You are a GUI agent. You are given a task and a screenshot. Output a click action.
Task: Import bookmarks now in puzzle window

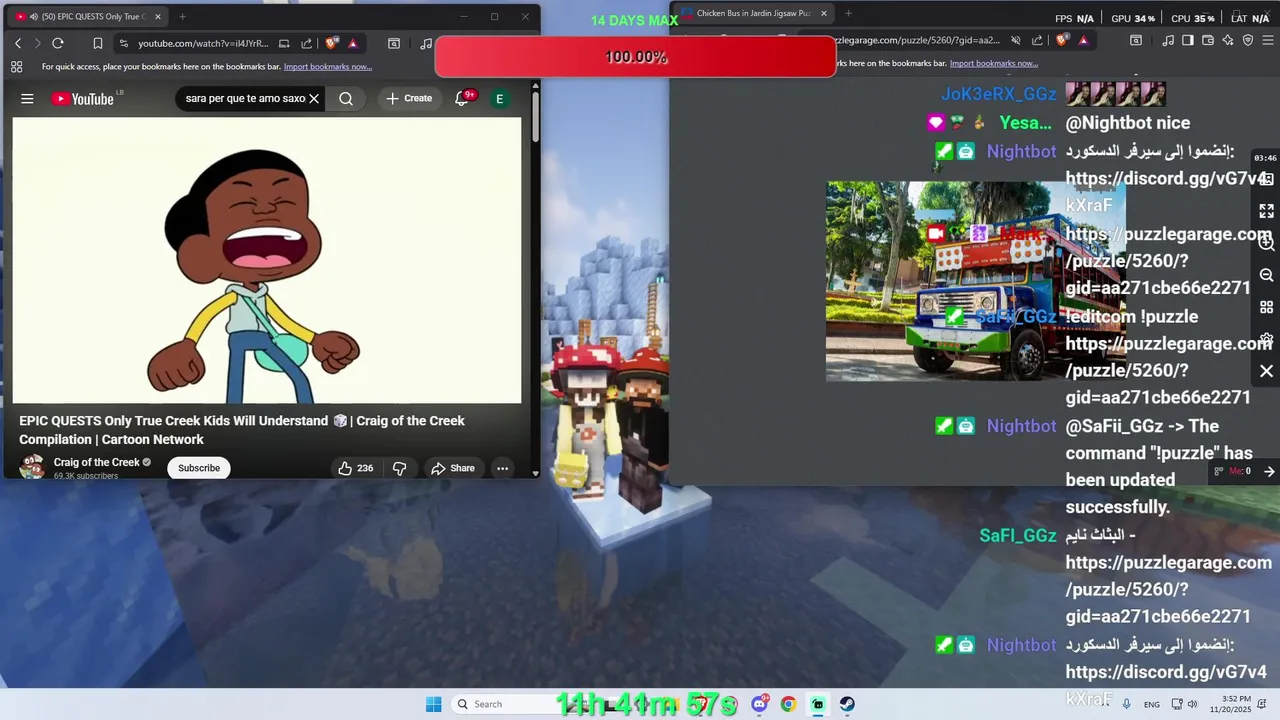coord(994,63)
